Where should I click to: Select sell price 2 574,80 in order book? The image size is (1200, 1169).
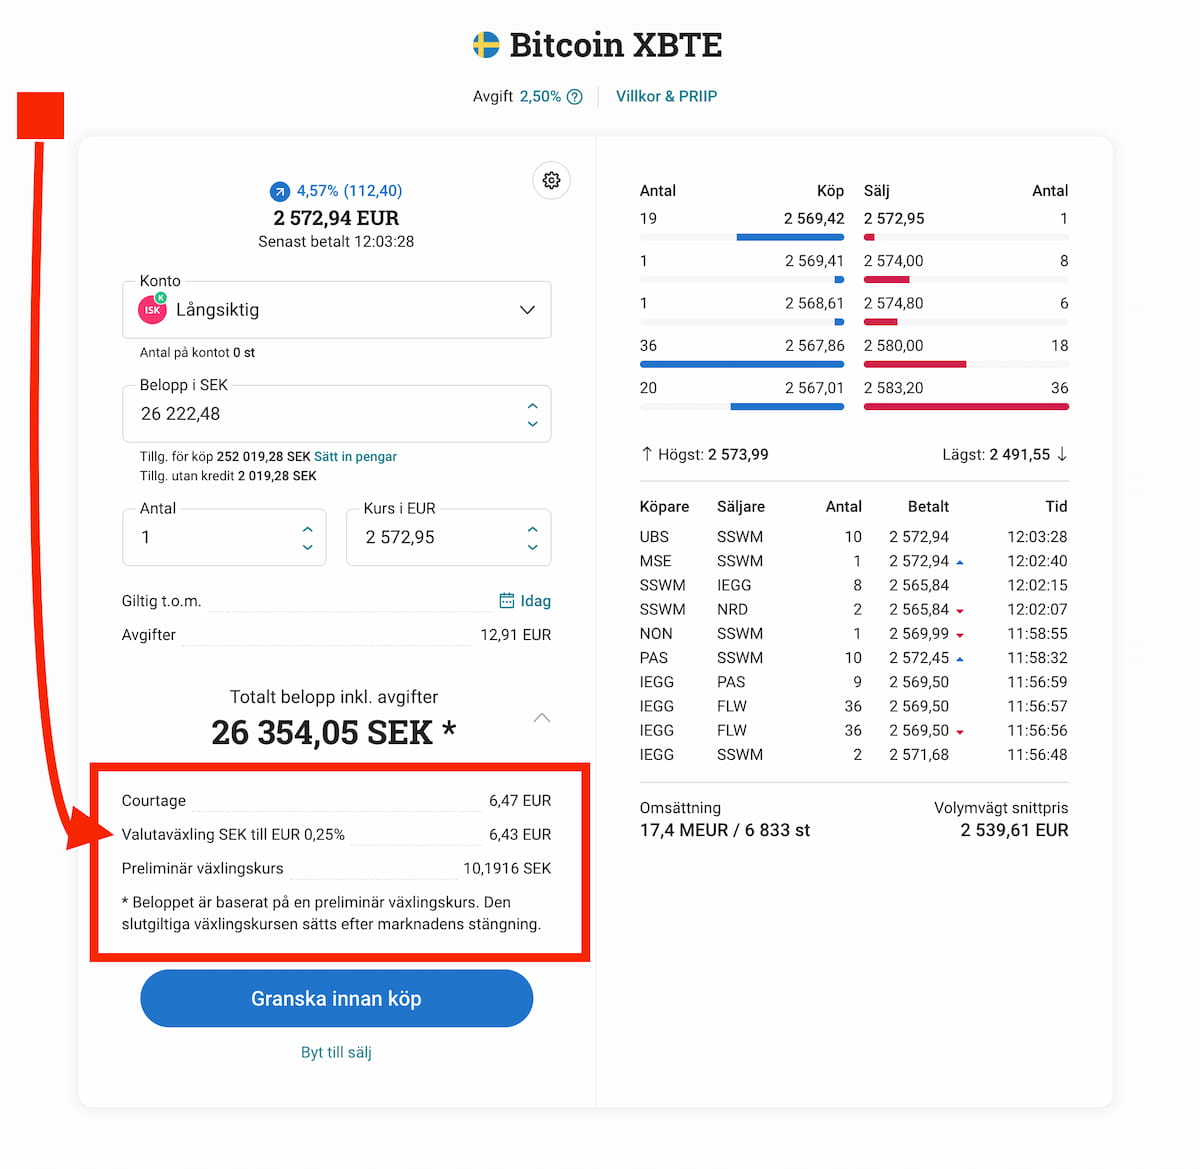tap(893, 303)
